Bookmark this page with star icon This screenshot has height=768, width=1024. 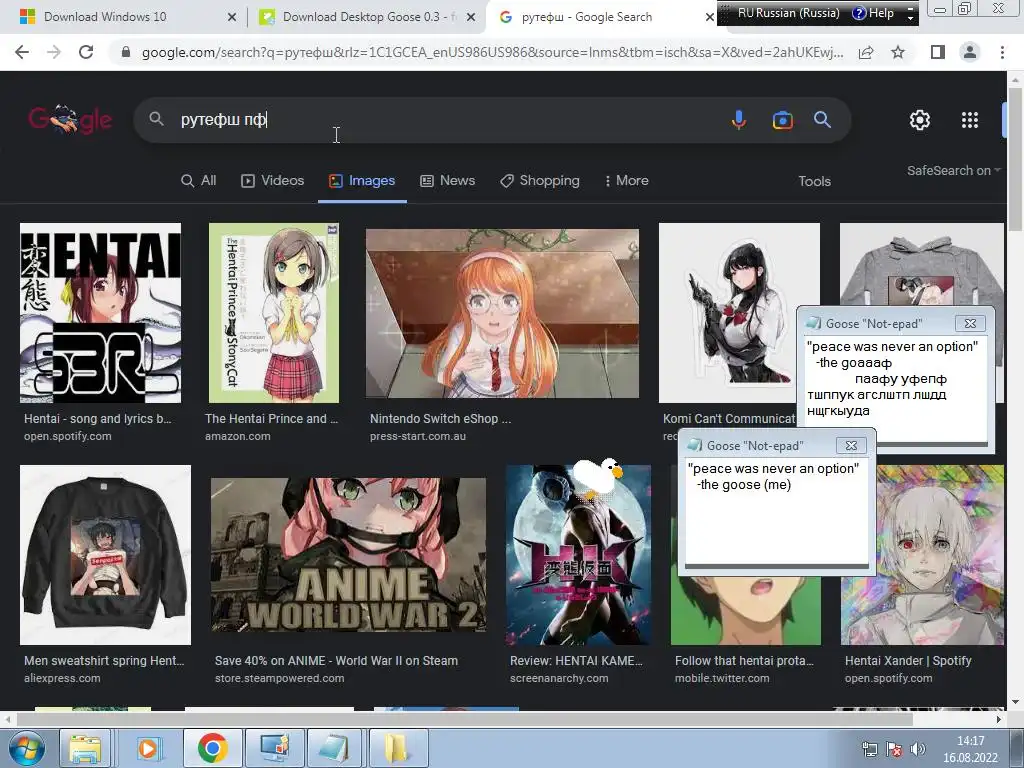pos(898,52)
